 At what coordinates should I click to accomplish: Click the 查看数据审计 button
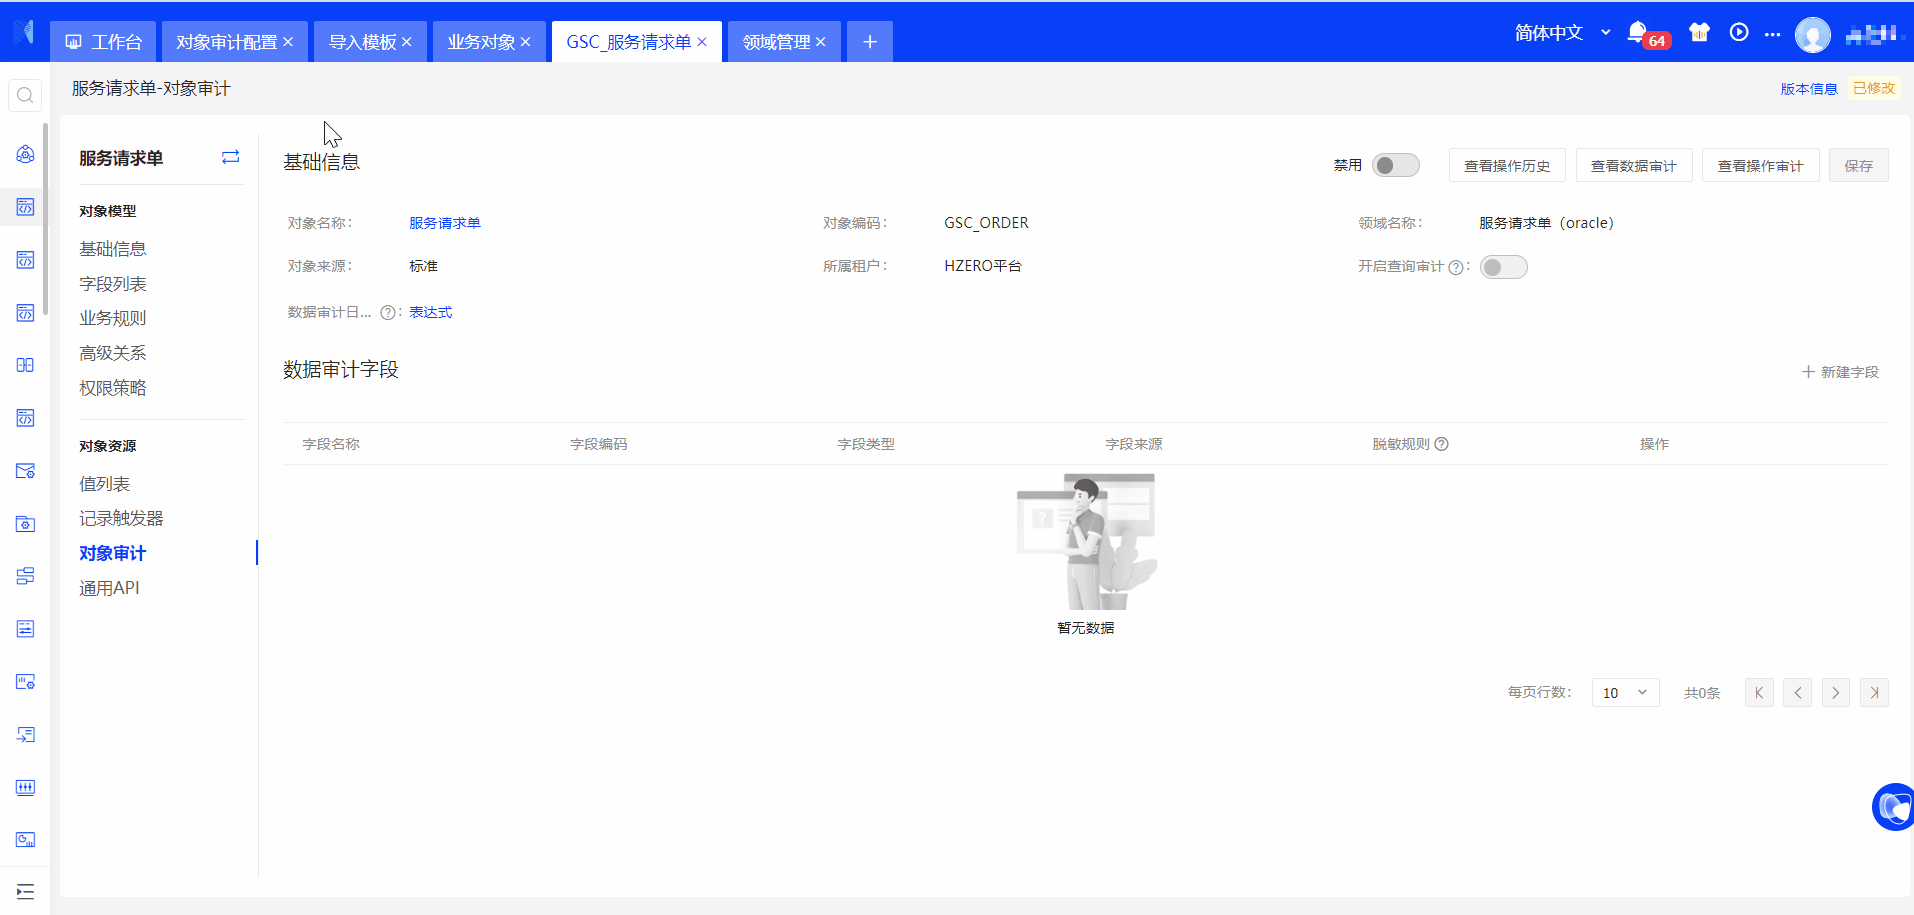1634,166
